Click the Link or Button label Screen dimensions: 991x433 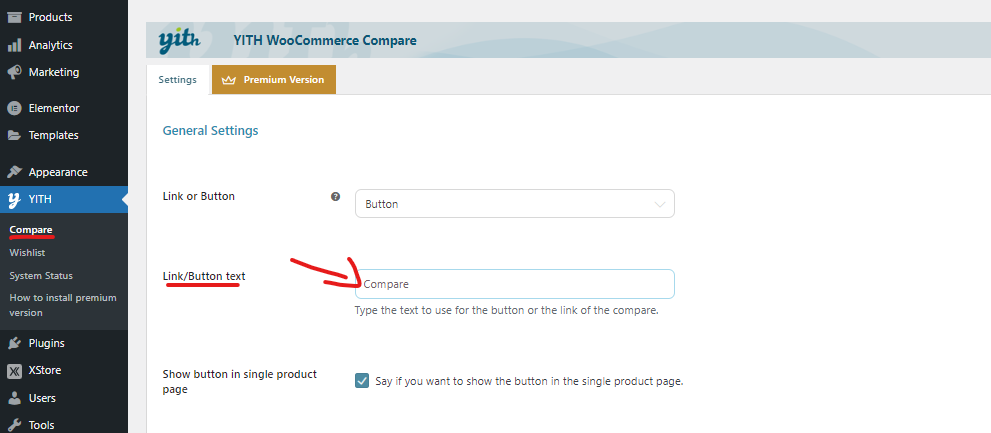(198, 196)
